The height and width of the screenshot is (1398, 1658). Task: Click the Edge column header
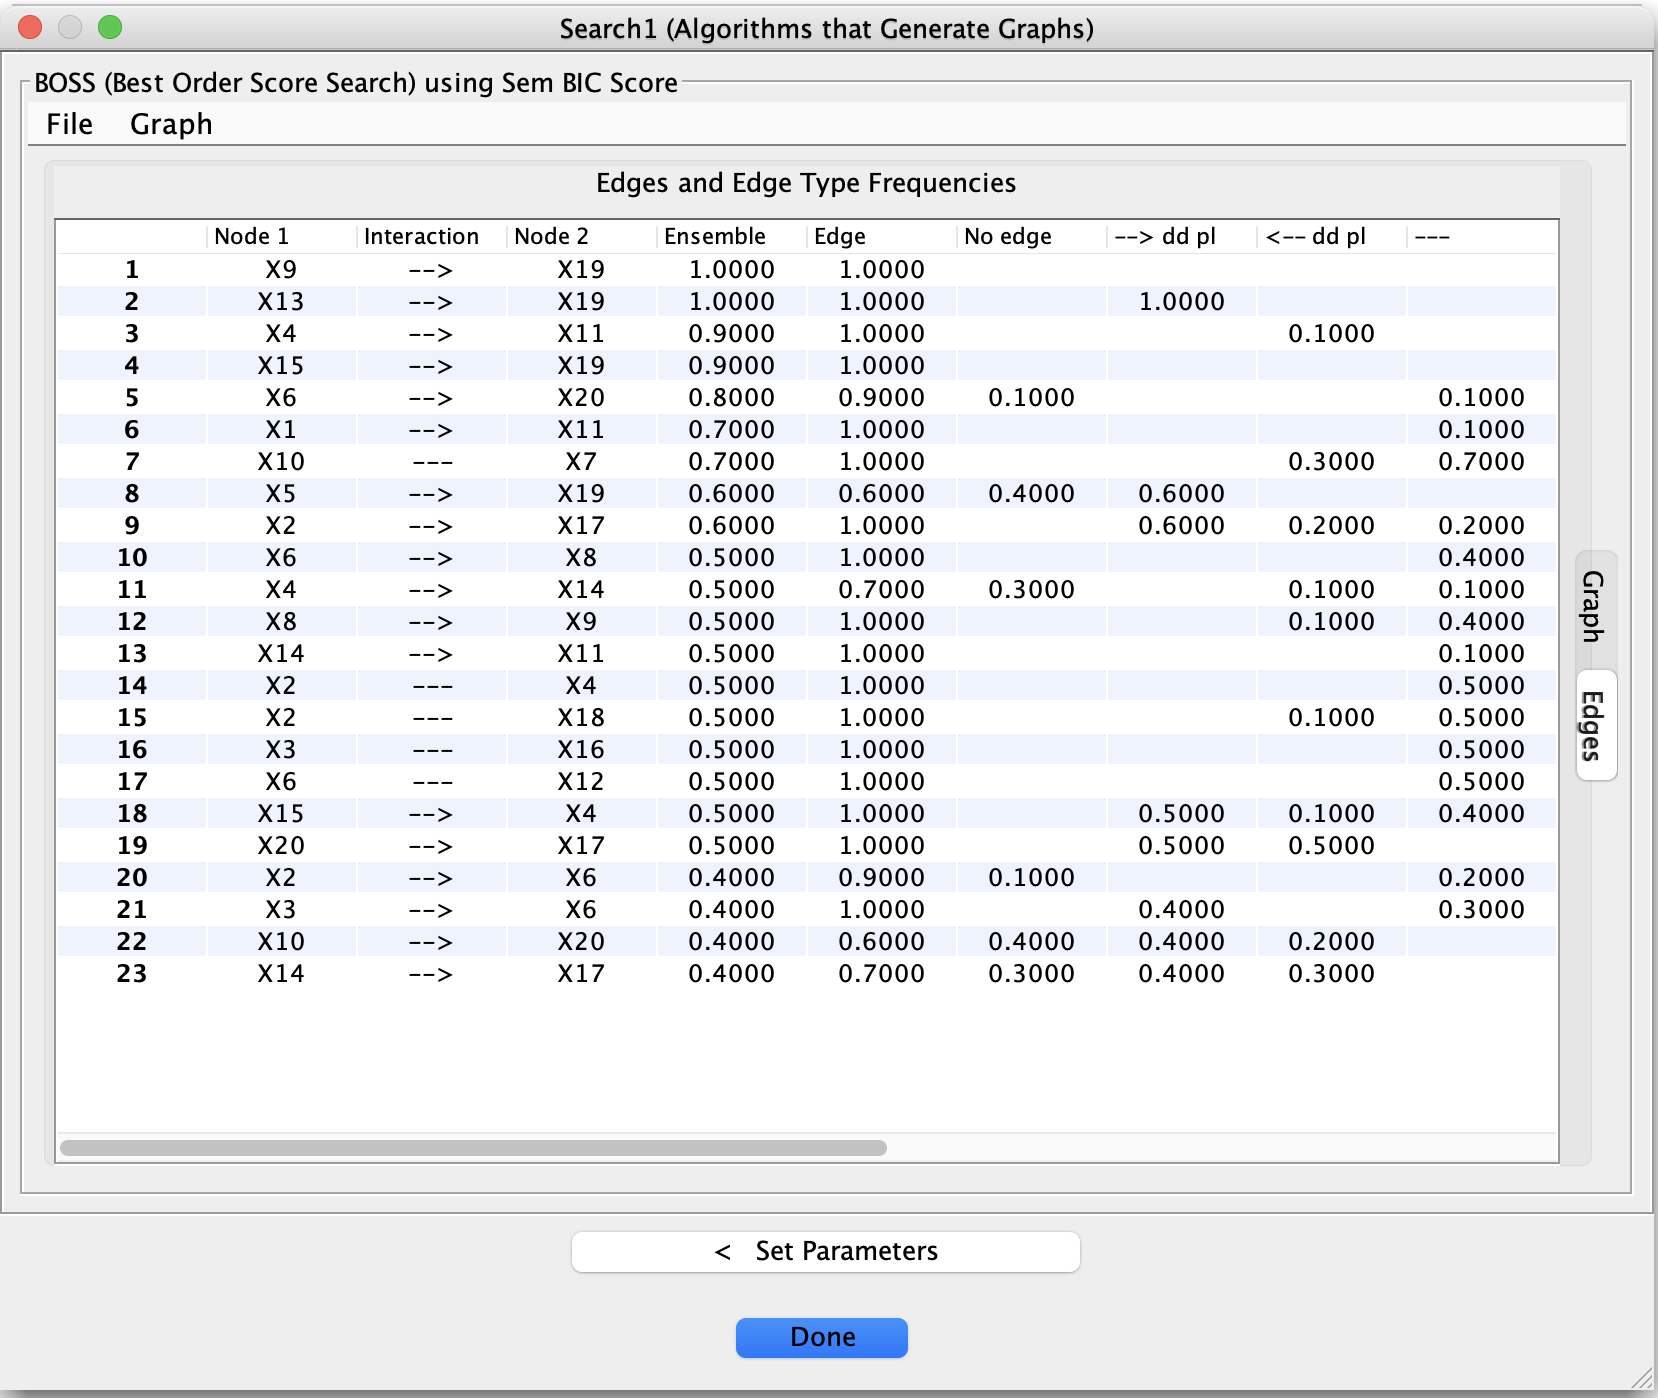click(881, 236)
